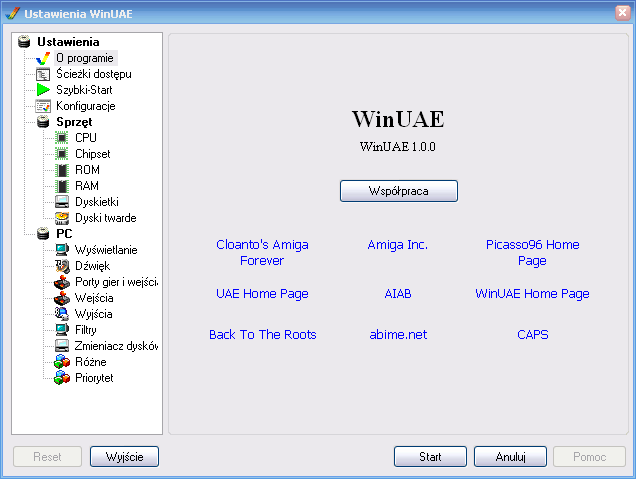The height and width of the screenshot is (479, 636).
Task: Open the Chipset settings entry
Action: pyautogui.click(x=92, y=154)
